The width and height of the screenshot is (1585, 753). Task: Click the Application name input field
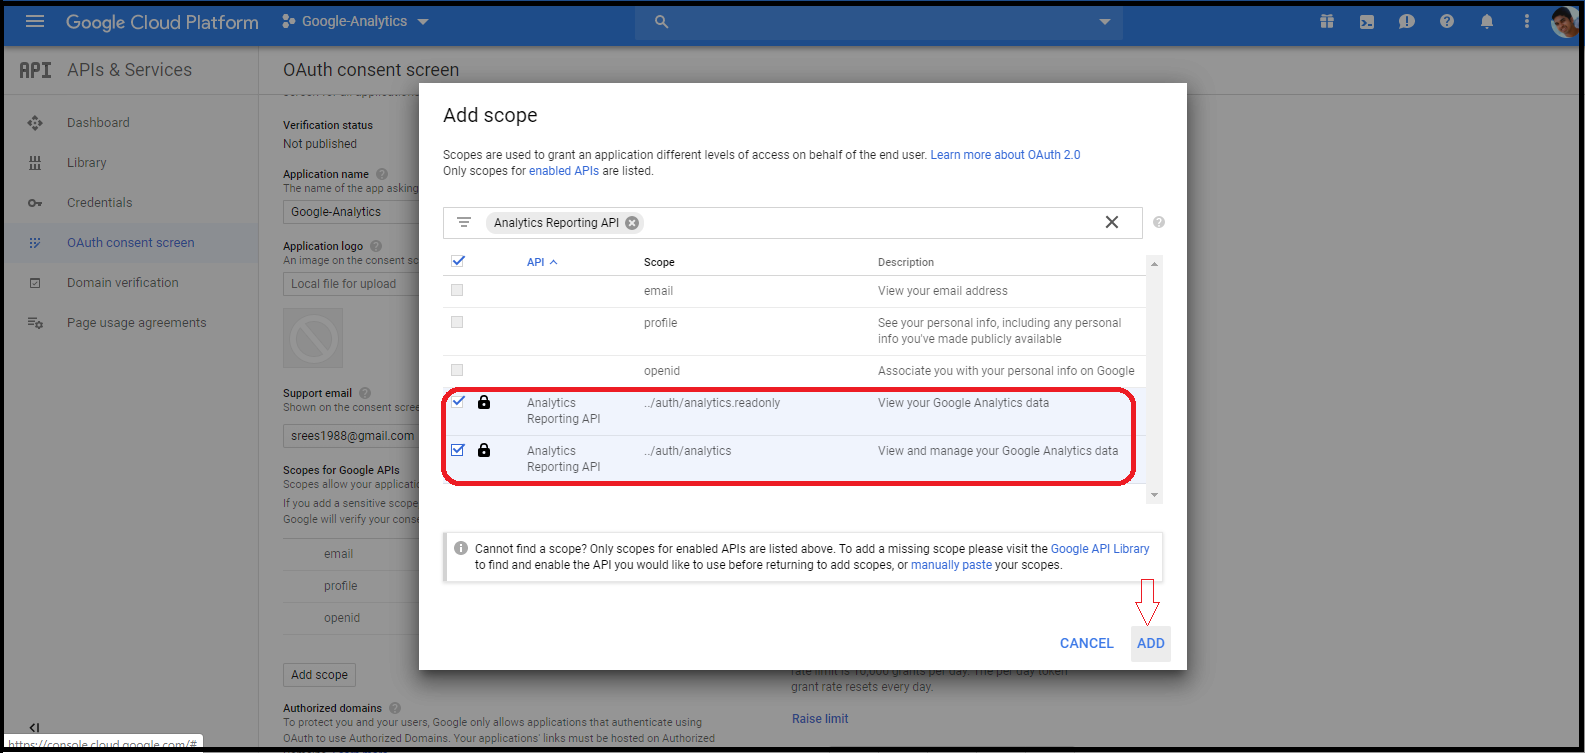[351, 212]
